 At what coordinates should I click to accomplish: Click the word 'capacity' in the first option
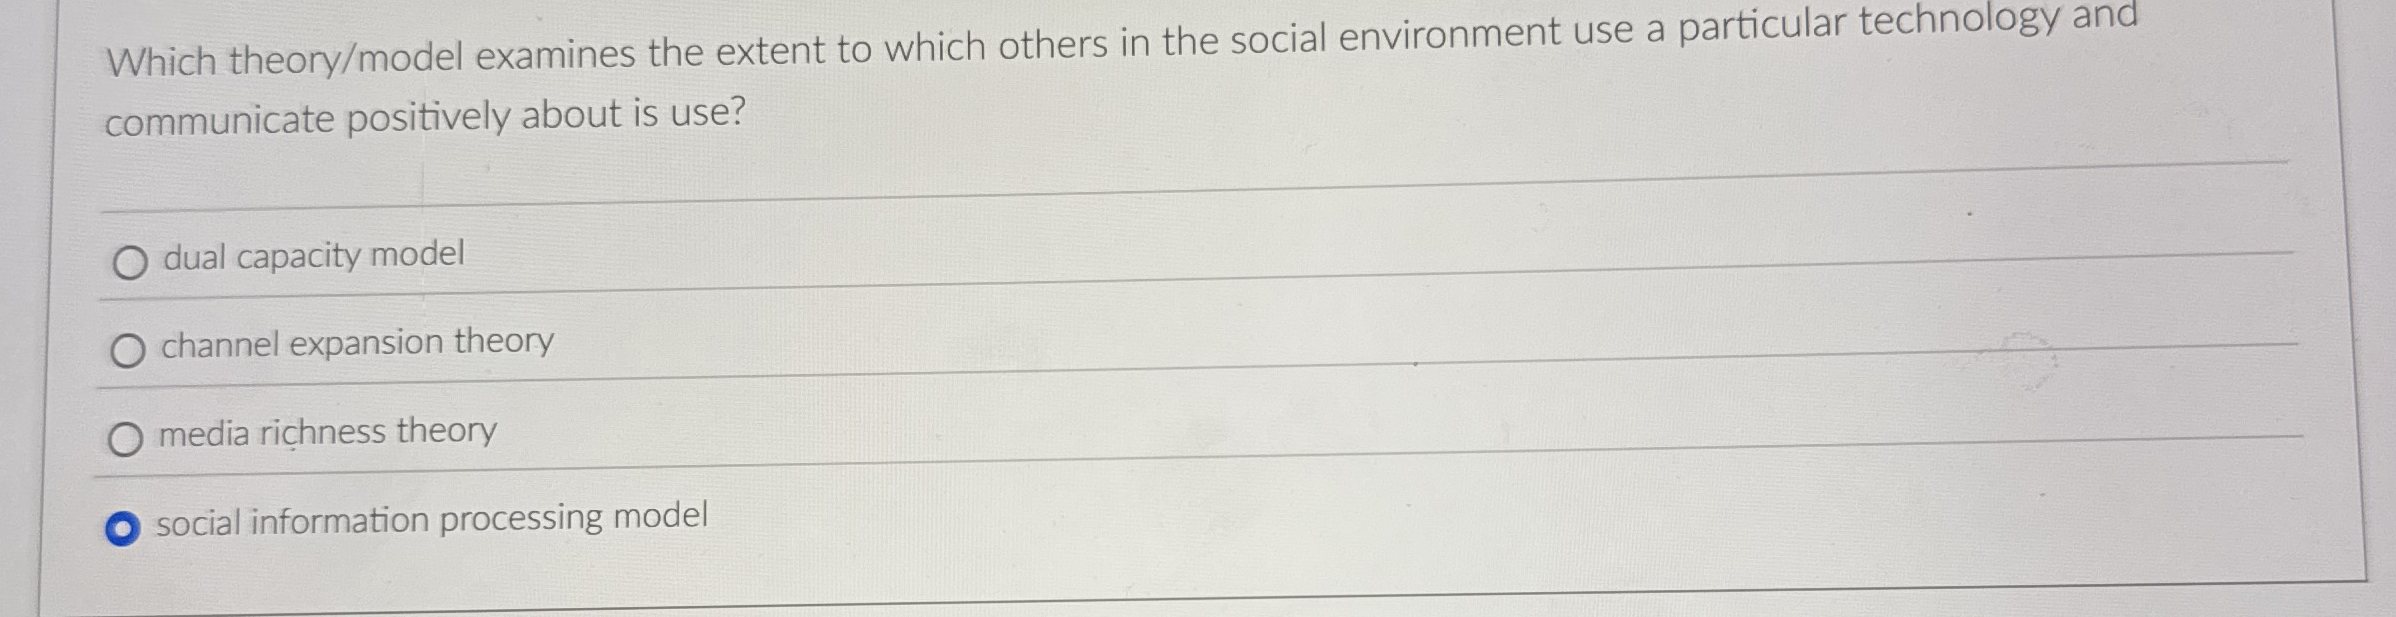297,257
